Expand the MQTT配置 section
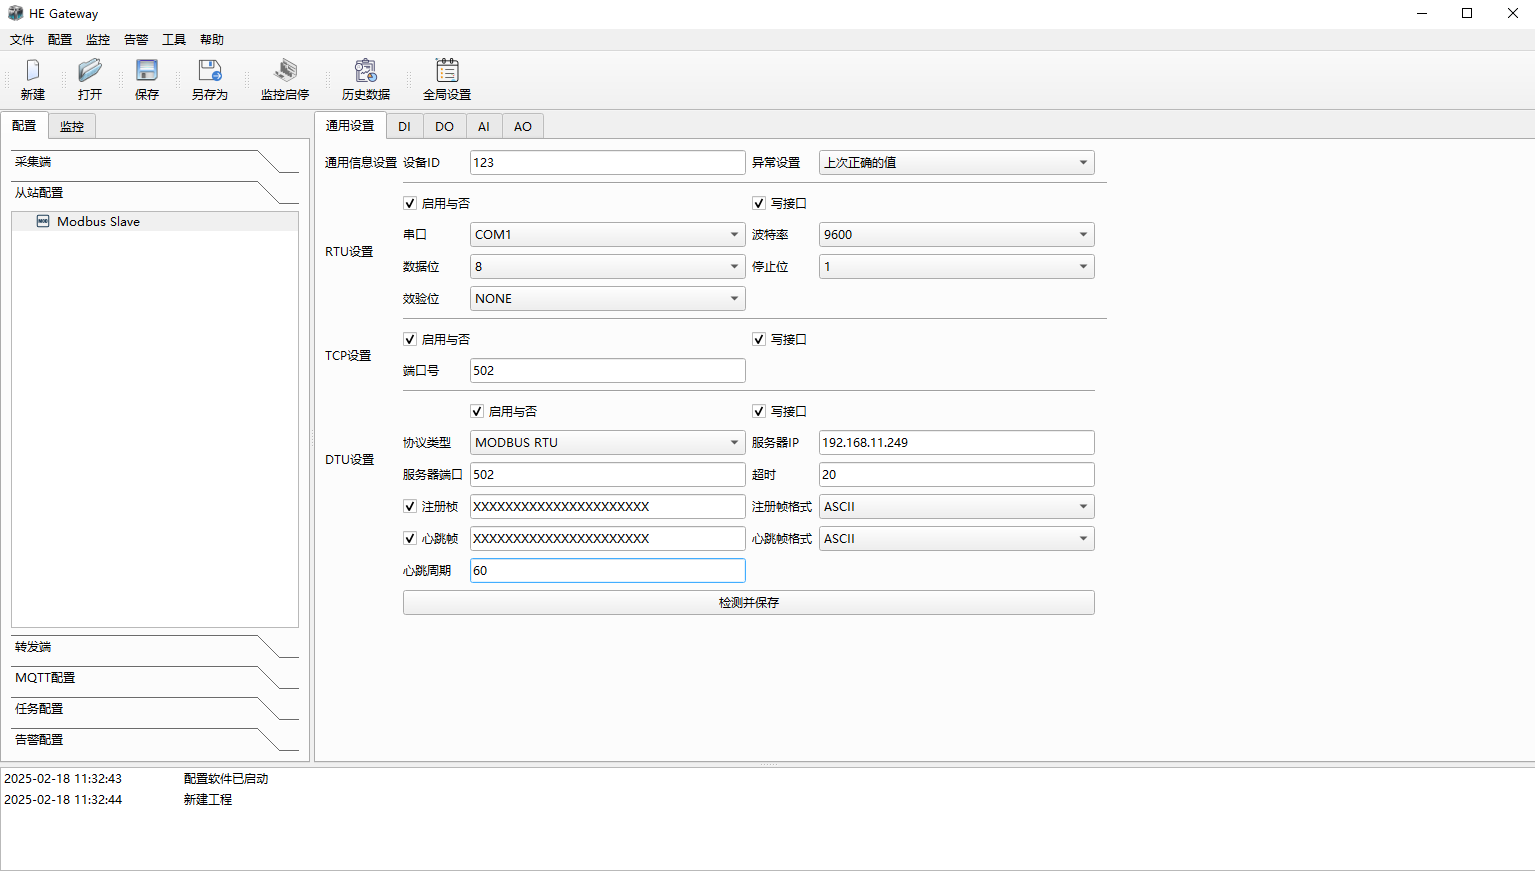Viewport: 1535px width, 871px height. (x=155, y=678)
